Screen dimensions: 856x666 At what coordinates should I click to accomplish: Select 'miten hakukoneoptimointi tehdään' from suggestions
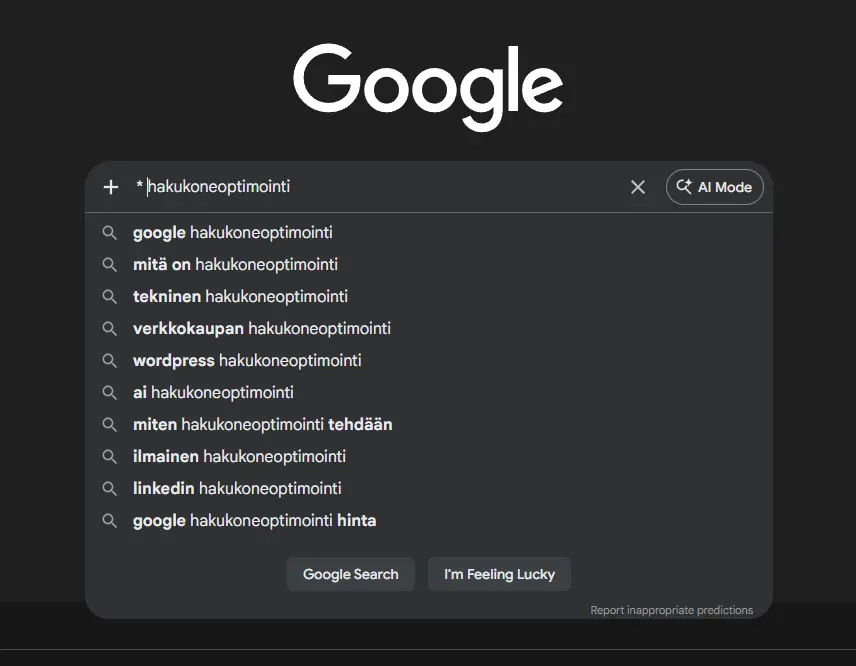tap(263, 424)
